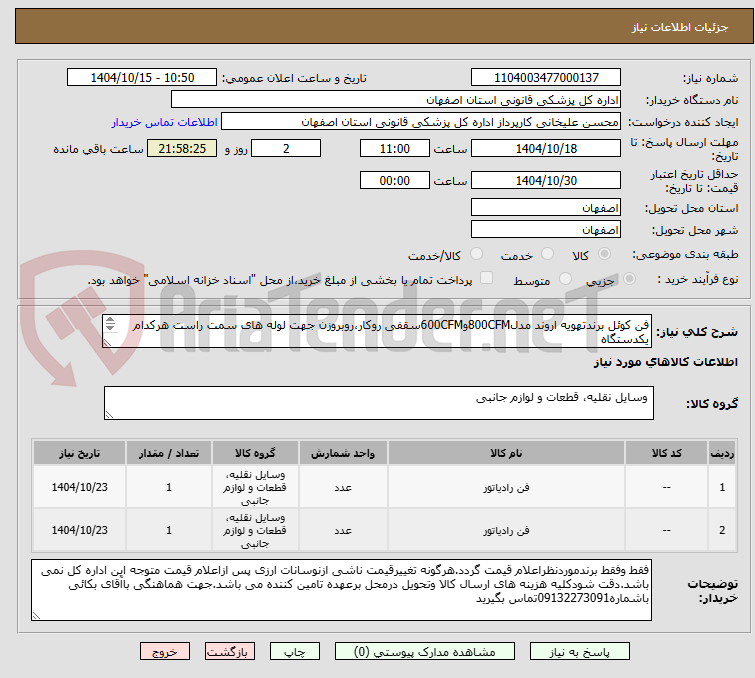Click the تعداد / مقدار column header
755x678 pixels.
pos(169,453)
